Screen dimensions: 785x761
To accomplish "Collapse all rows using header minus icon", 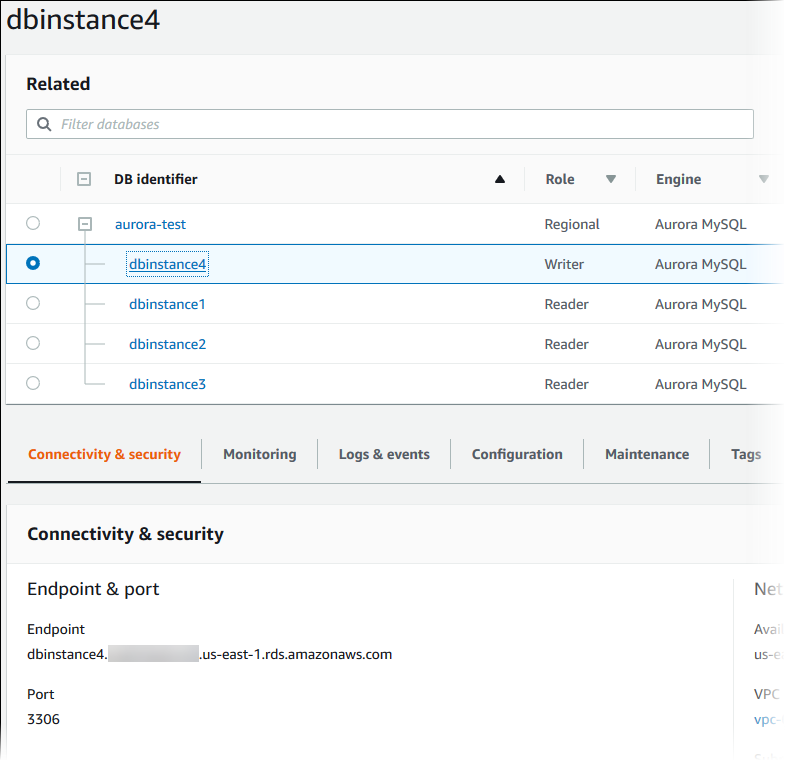I will [84, 180].
